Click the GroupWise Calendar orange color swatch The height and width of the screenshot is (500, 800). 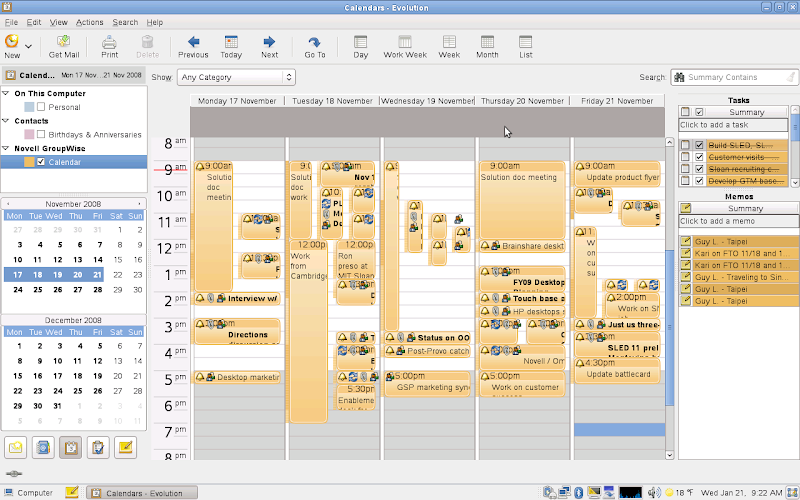coord(29,162)
